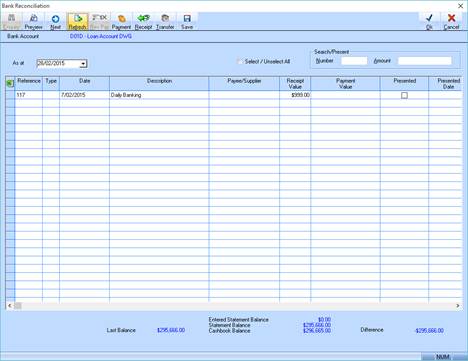Click the green grid corner icon
Viewport: 468px width, 361px height.
(x=10, y=83)
